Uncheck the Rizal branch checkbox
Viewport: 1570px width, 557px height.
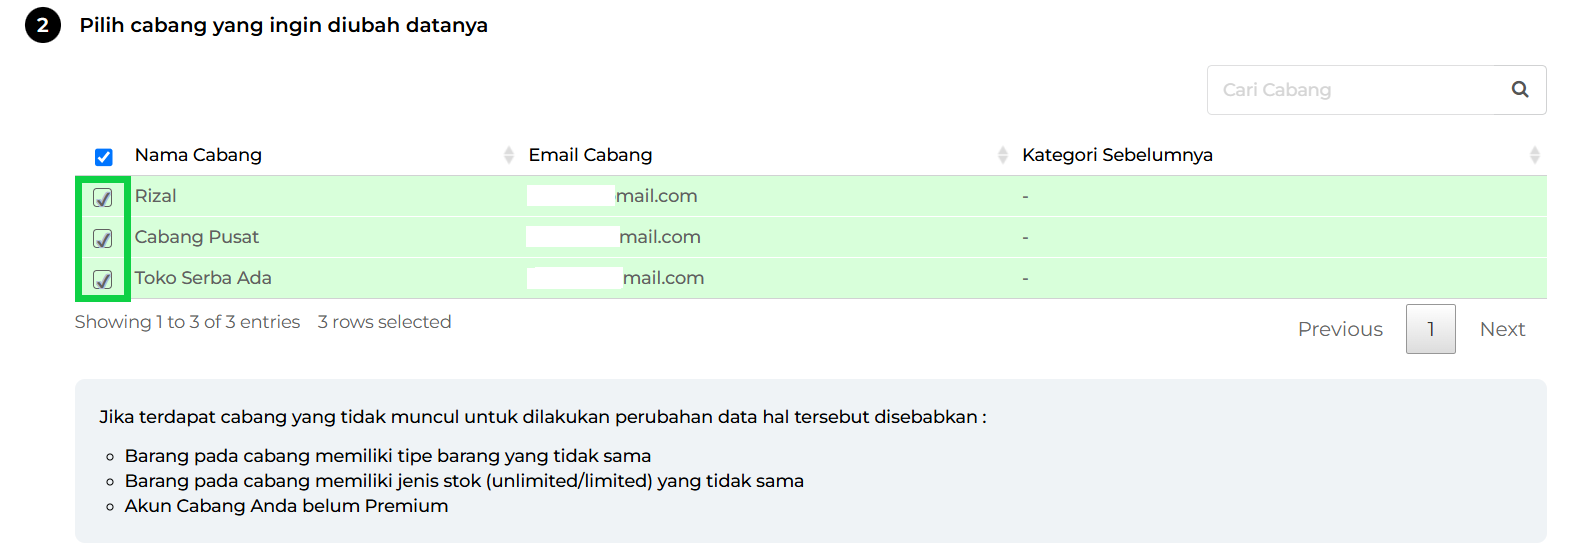point(102,197)
